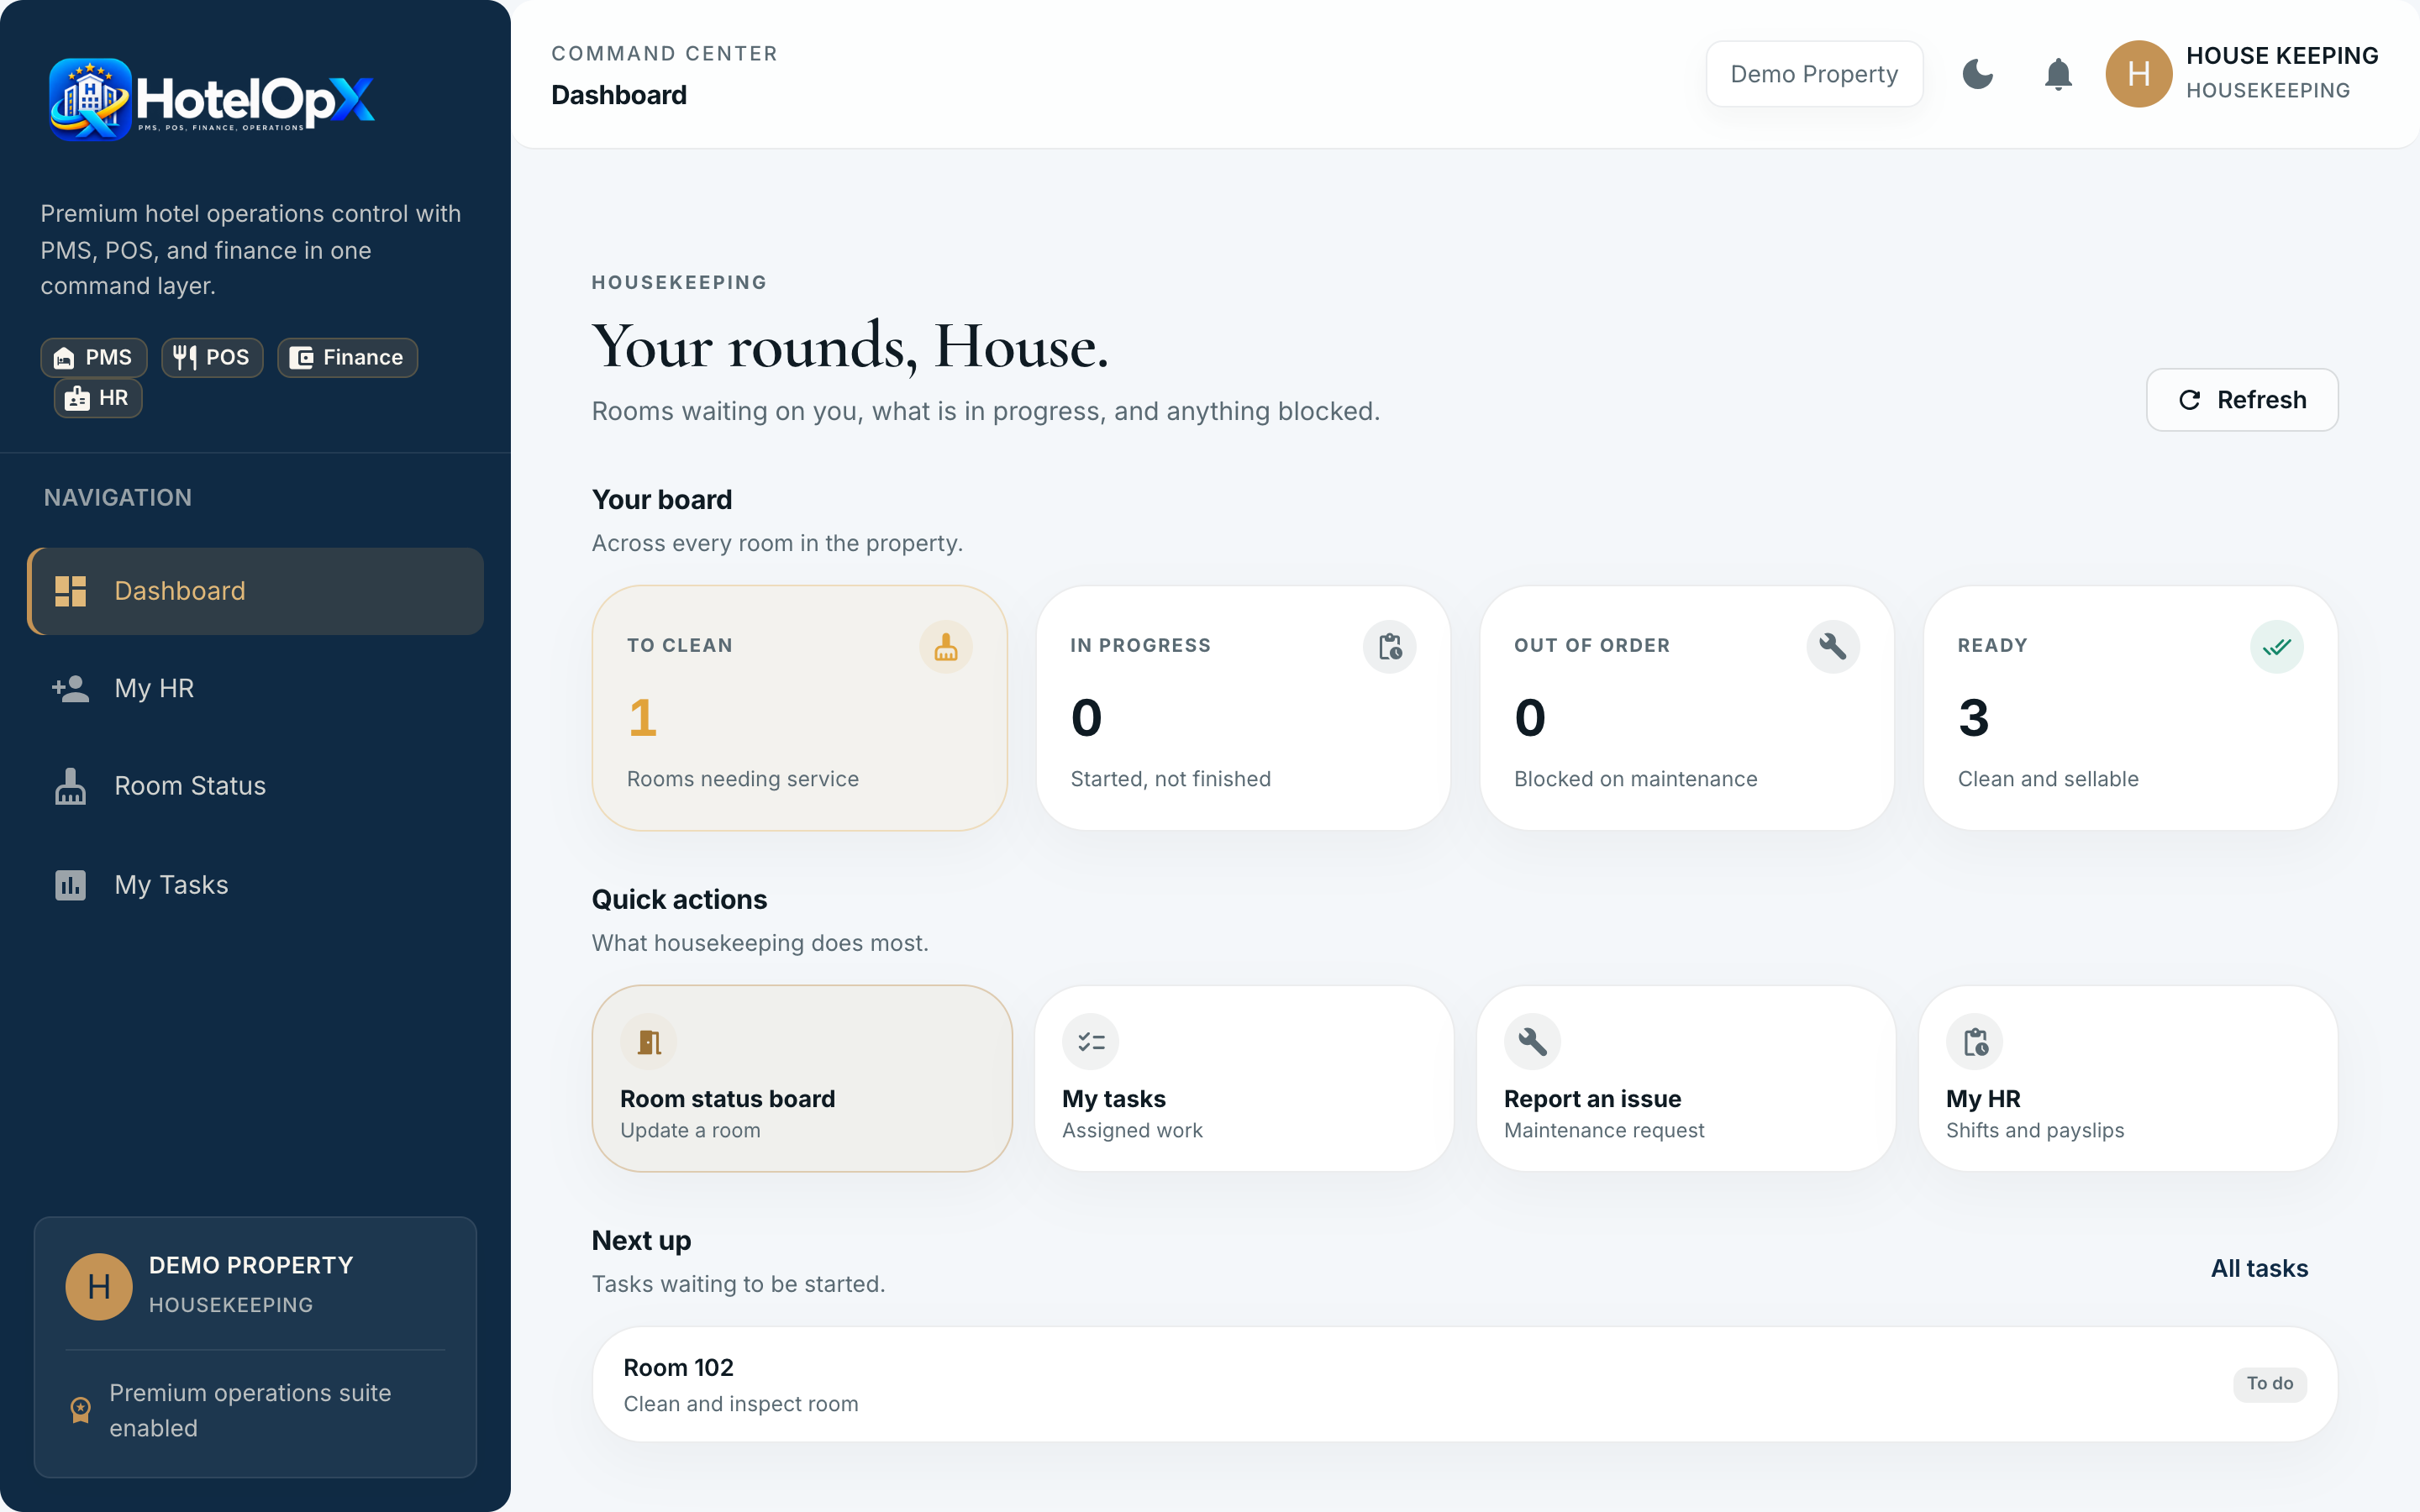This screenshot has width=2420, height=1512.
Task: Open the All tasks link
Action: [2259, 1268]
